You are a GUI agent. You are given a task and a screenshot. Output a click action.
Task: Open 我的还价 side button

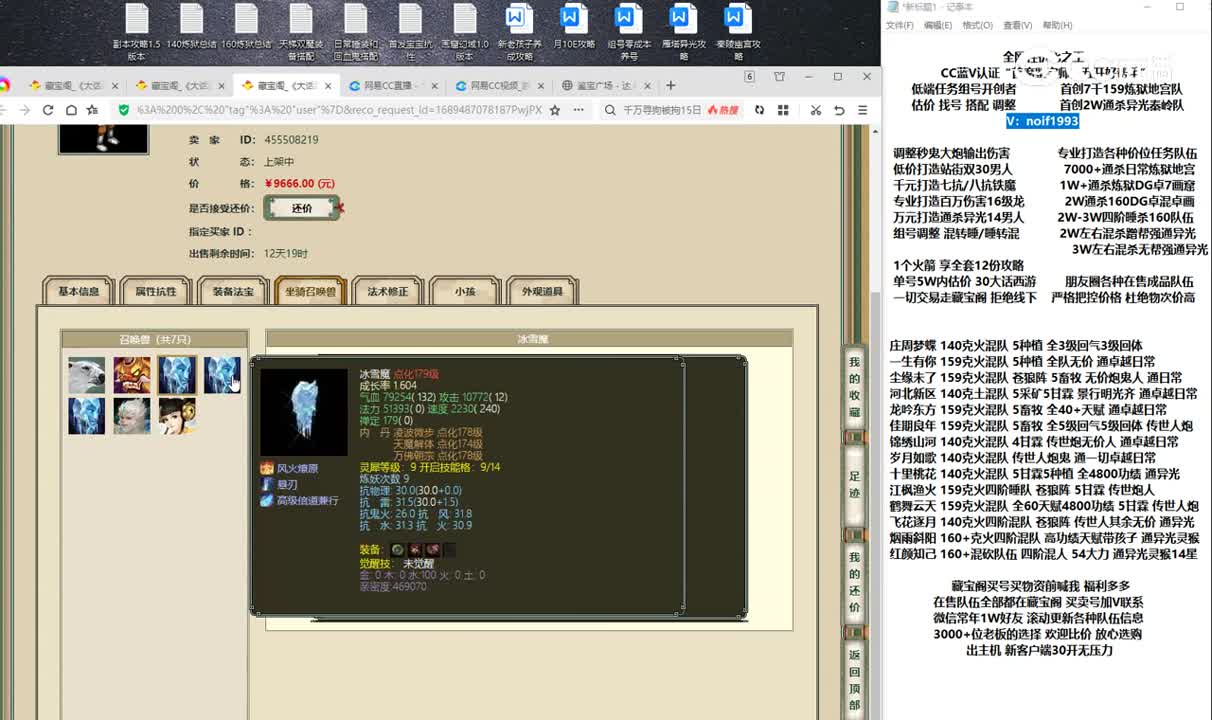click(x=855, y=581)
